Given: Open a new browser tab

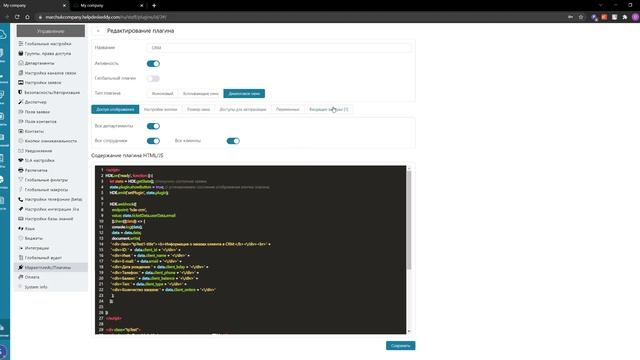Looking at the screenshot, I should (x=154, y=6).
